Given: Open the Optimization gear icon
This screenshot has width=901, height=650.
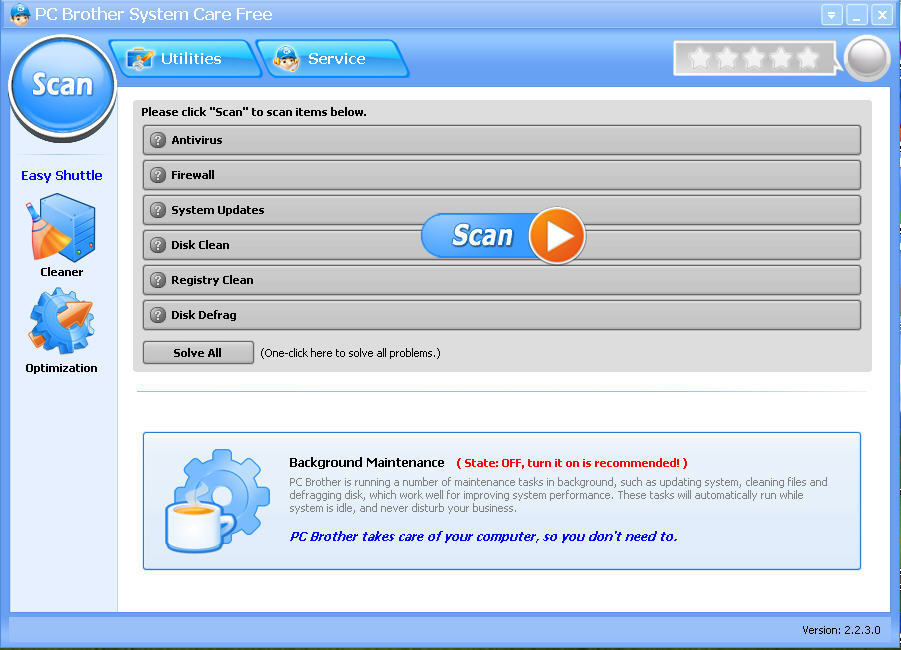Looking at the screenshot, I should [x=61, y=323].
